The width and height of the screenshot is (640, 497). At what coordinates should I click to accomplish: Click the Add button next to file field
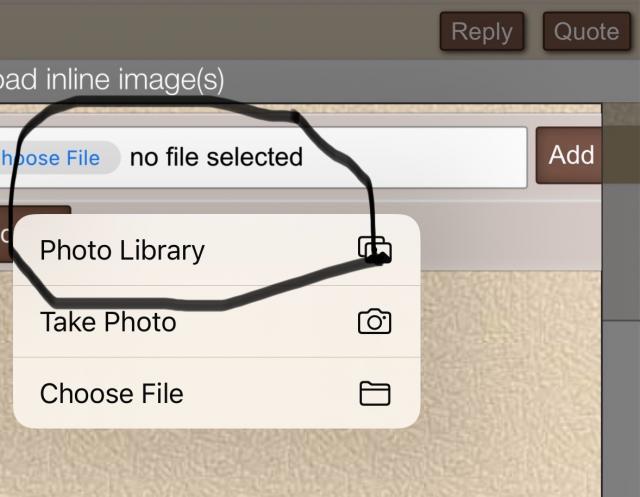[570, 155]
